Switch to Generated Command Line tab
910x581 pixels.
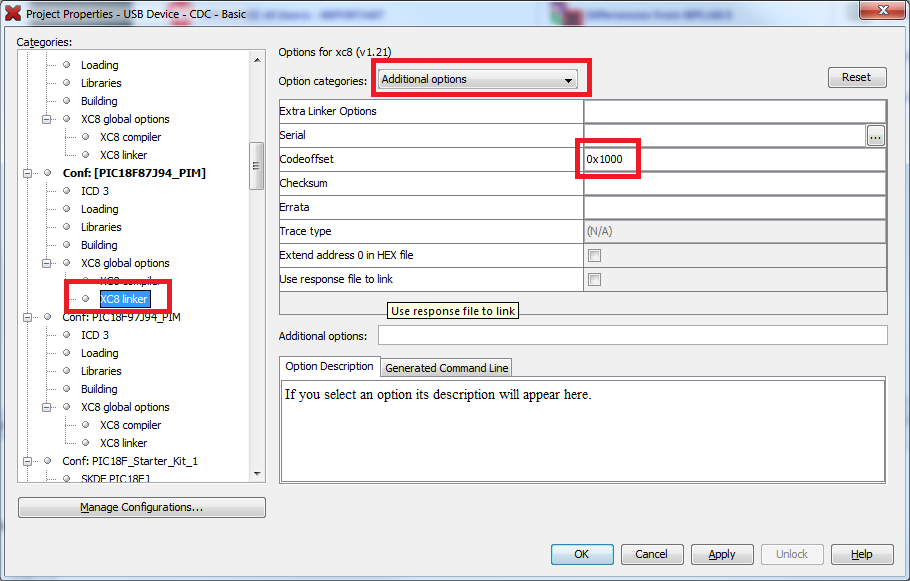pyautogui.click(x=446, y=368)
